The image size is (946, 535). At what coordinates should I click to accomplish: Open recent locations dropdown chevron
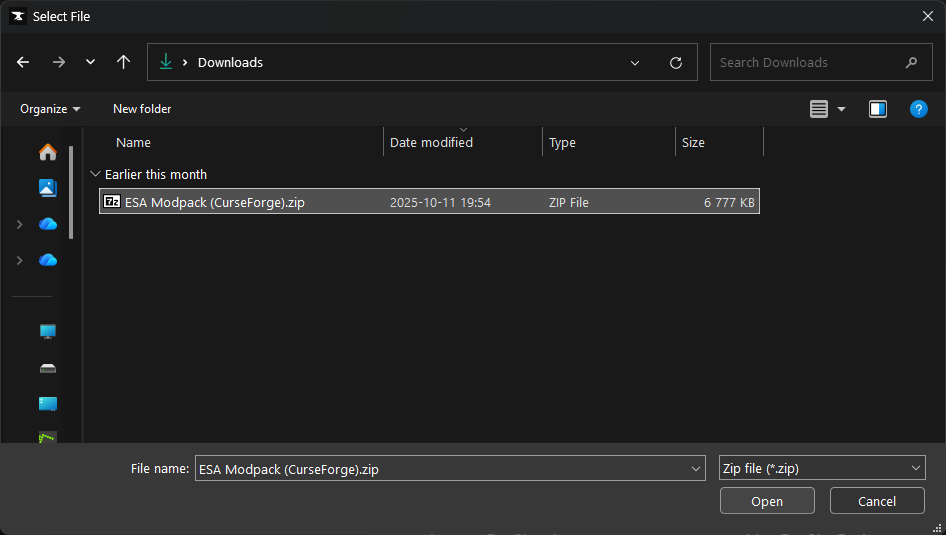(x=90, y=62)
